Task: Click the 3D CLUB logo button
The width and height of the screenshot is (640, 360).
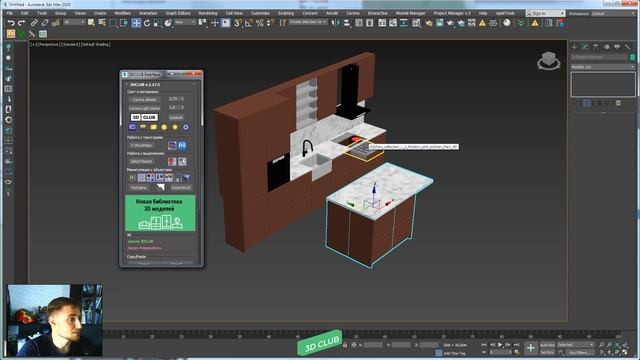Action: pos(144,117)
